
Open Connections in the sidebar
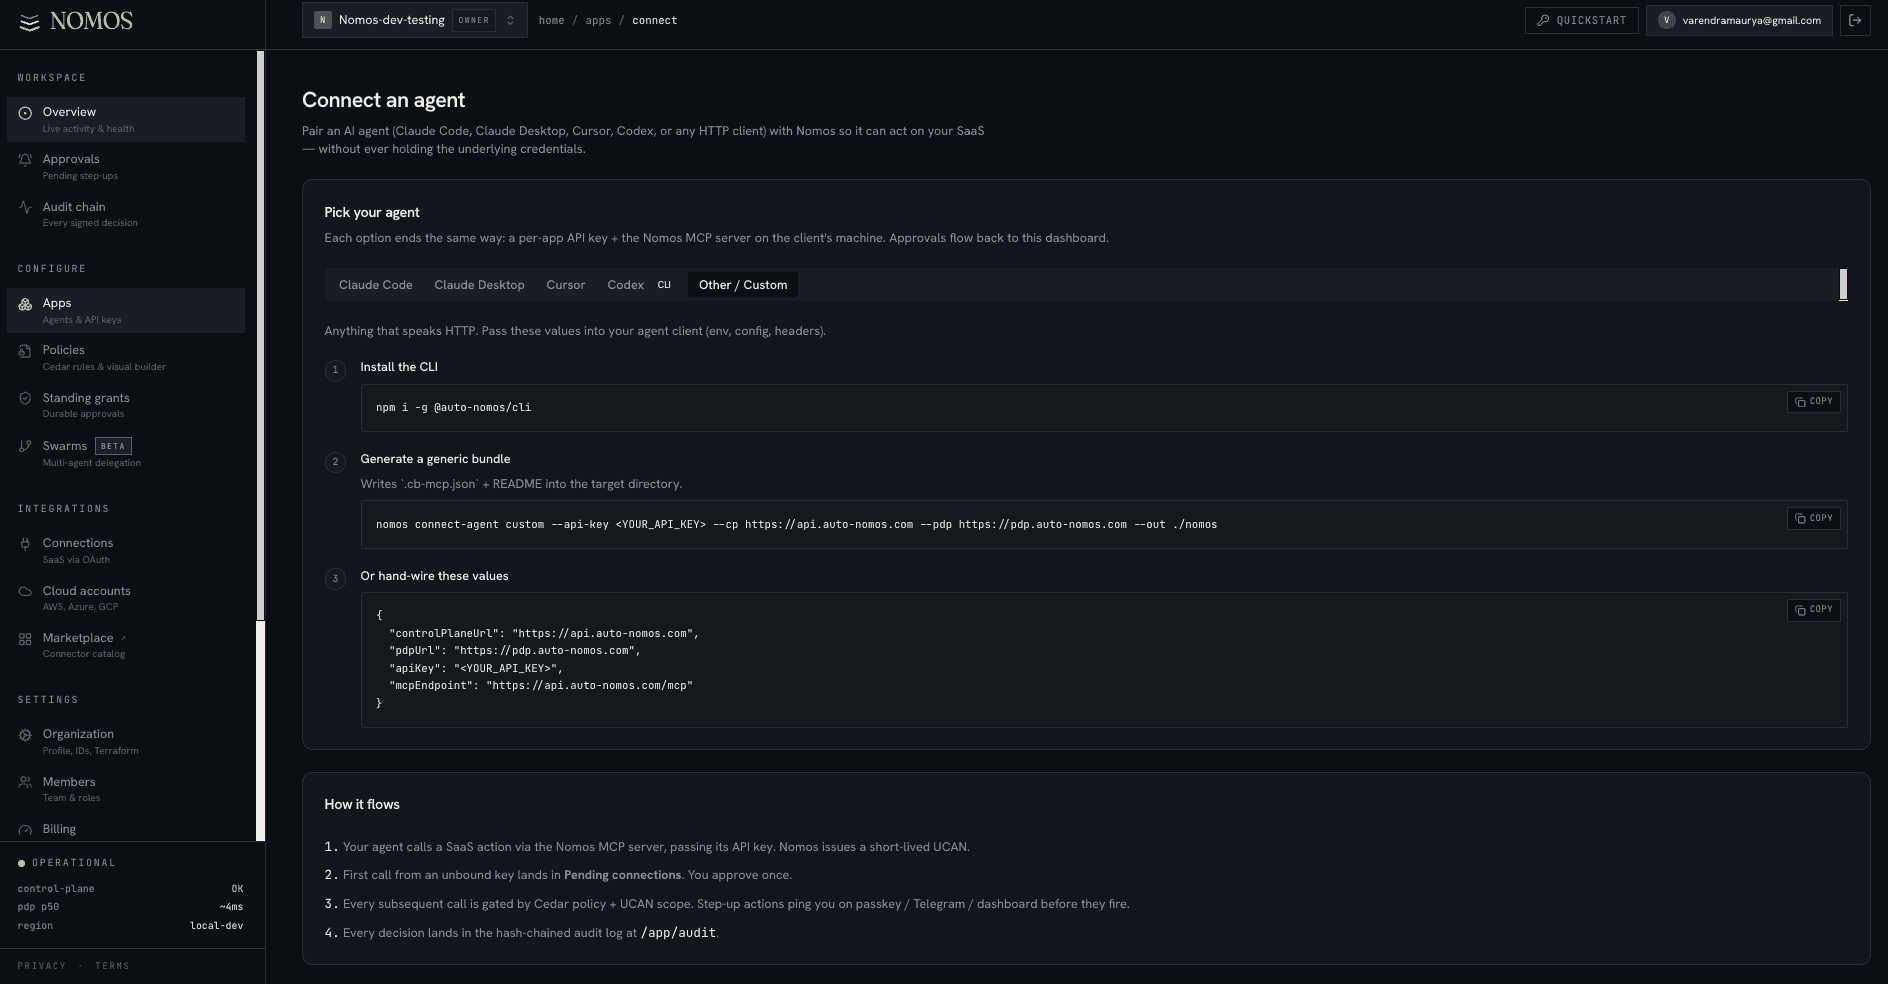126,550
